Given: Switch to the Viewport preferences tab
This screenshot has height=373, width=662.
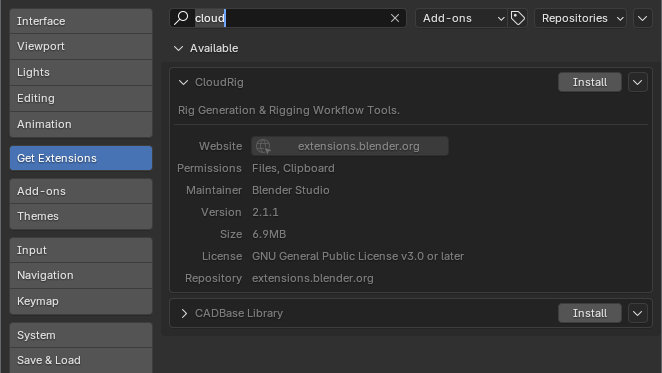Looking at the screenshot, I should [81, 46].
